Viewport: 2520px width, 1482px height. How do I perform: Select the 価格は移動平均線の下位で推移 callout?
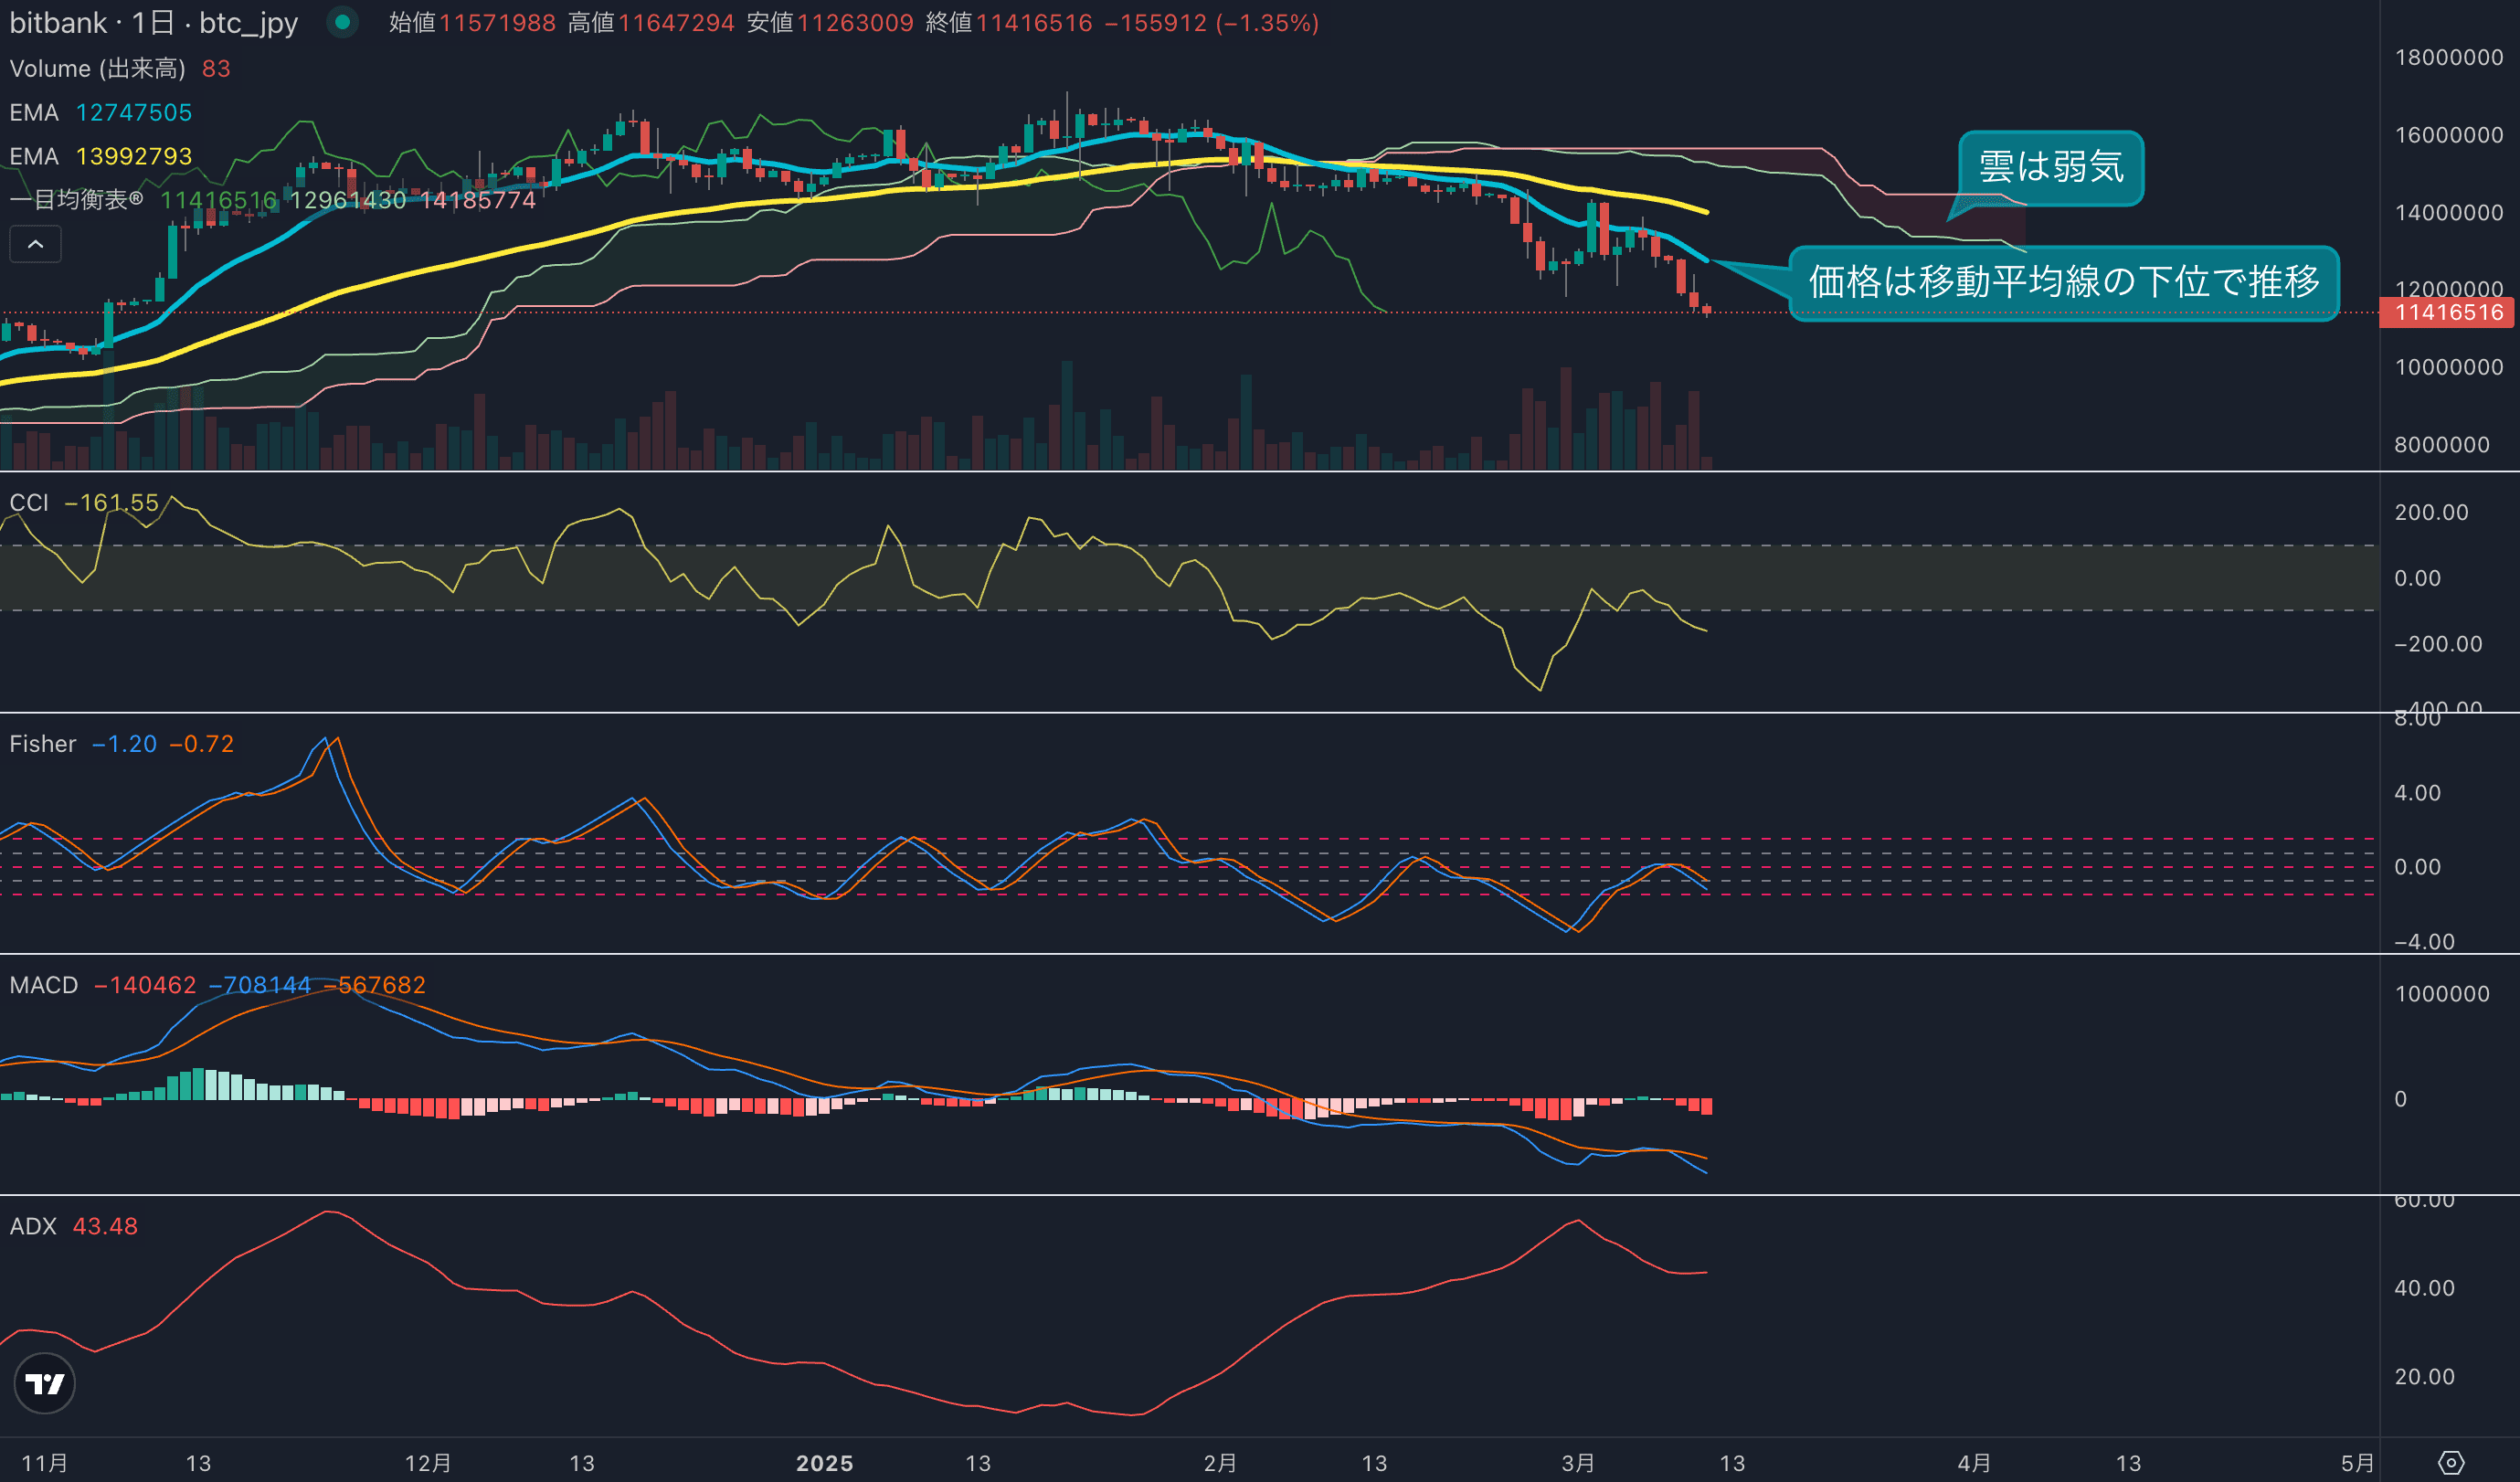[2063, 282]
